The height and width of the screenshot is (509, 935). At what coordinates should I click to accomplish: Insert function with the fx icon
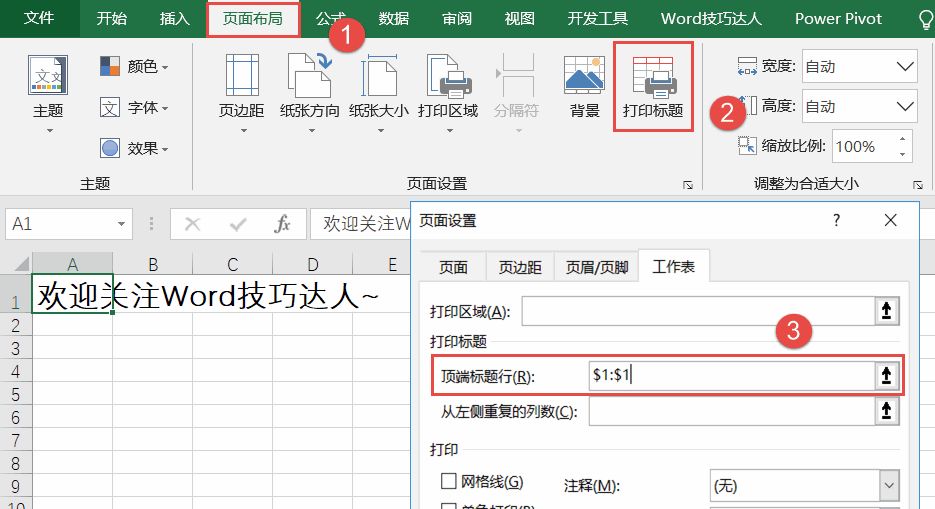(x=282, y=224)
